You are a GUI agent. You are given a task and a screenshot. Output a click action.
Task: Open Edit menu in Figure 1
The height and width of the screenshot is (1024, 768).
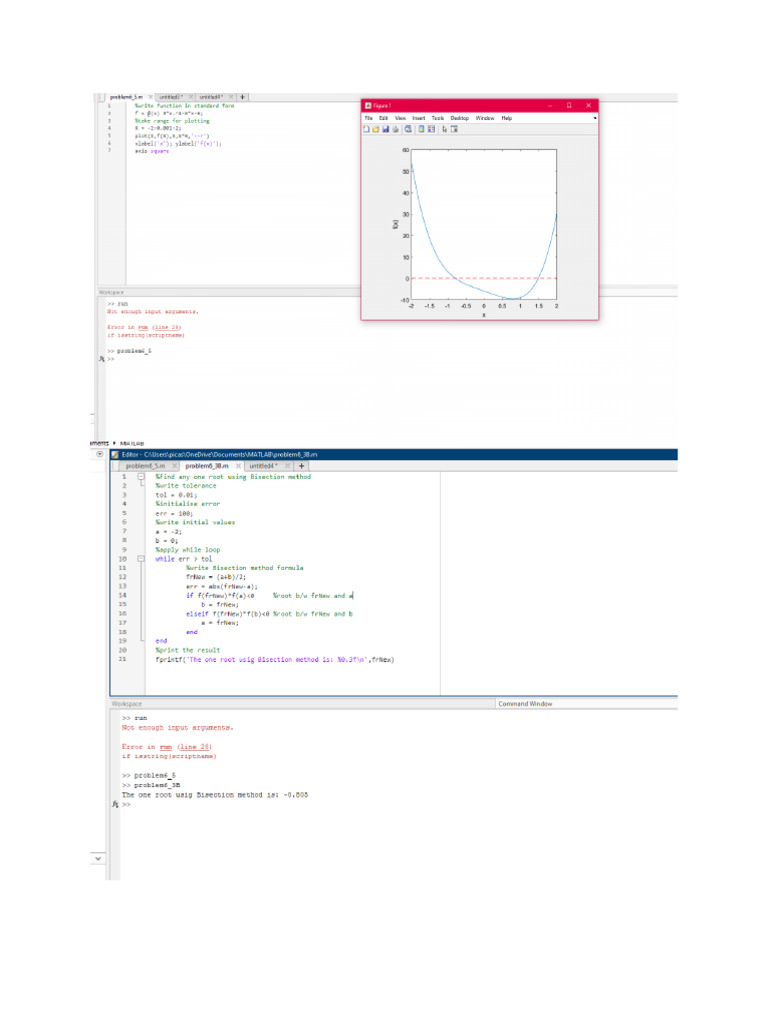pos(383,118)
